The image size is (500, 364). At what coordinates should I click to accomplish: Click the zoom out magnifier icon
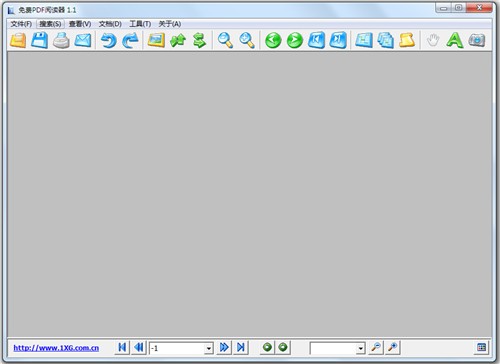pyautogui.click(x=225, y=40)
